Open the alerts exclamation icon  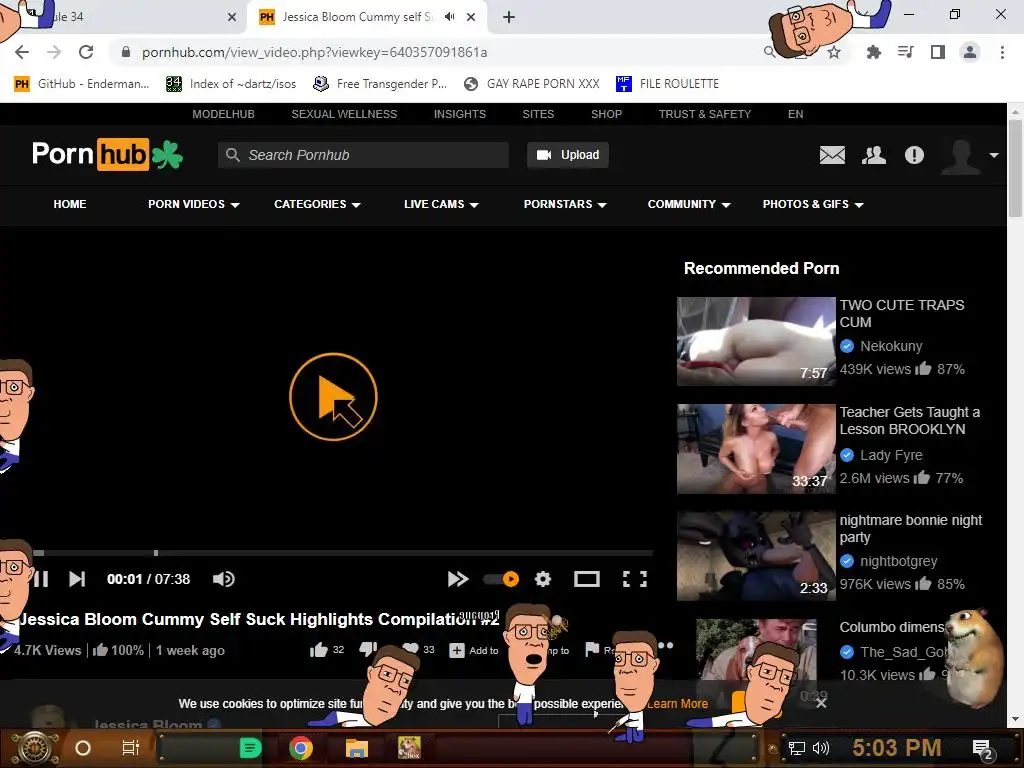[914, 155]
